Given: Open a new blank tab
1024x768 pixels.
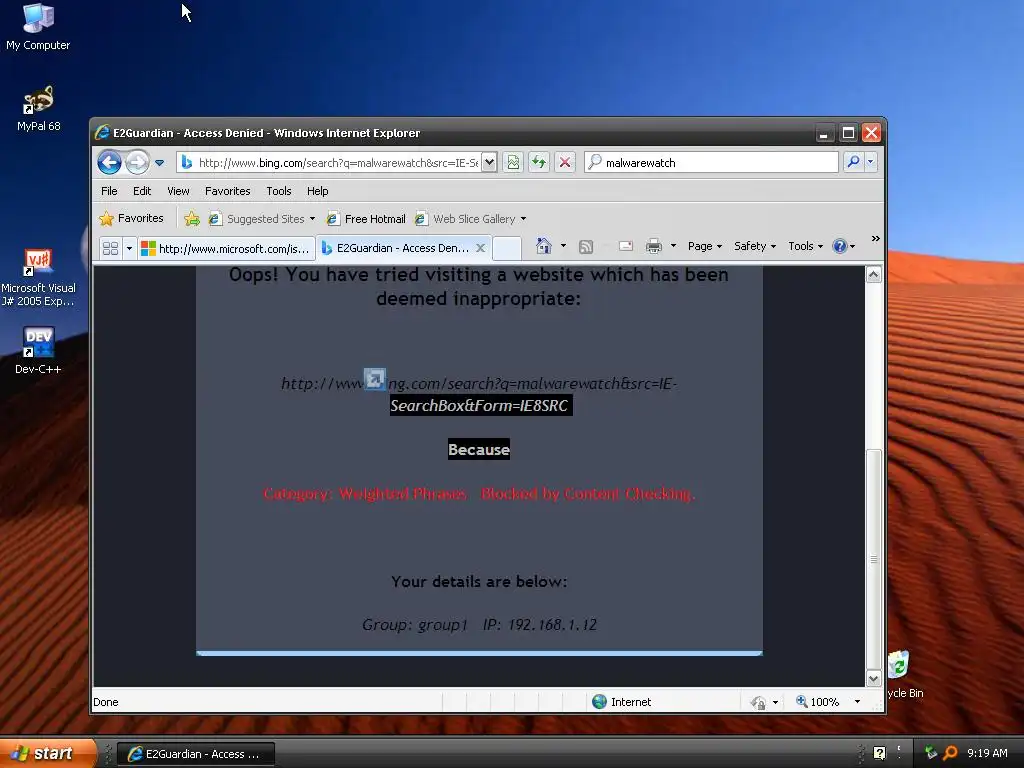Looking at the screenshot, I should tap(507, 248).
